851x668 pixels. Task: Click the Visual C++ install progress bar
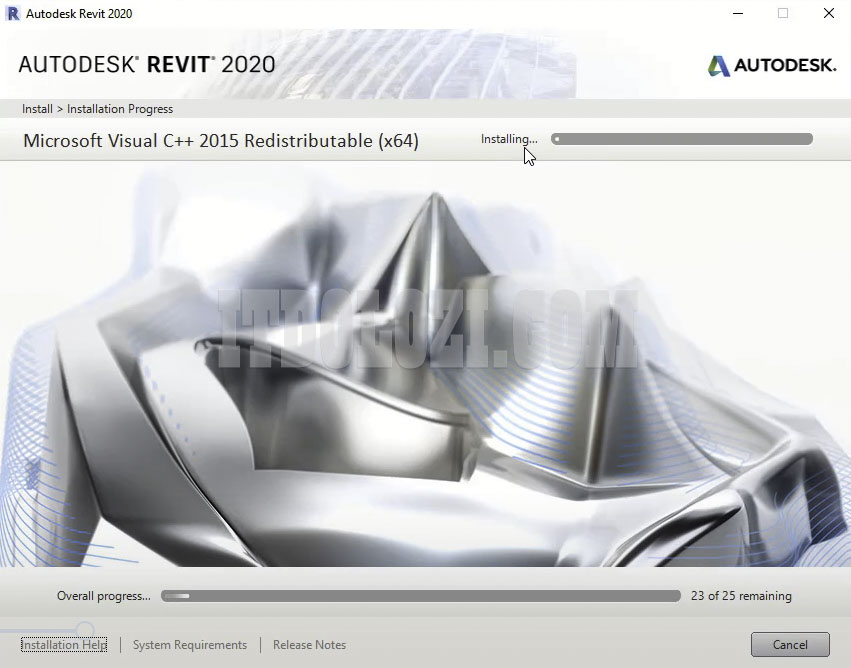pyautogui.click(x=682, y=139)
